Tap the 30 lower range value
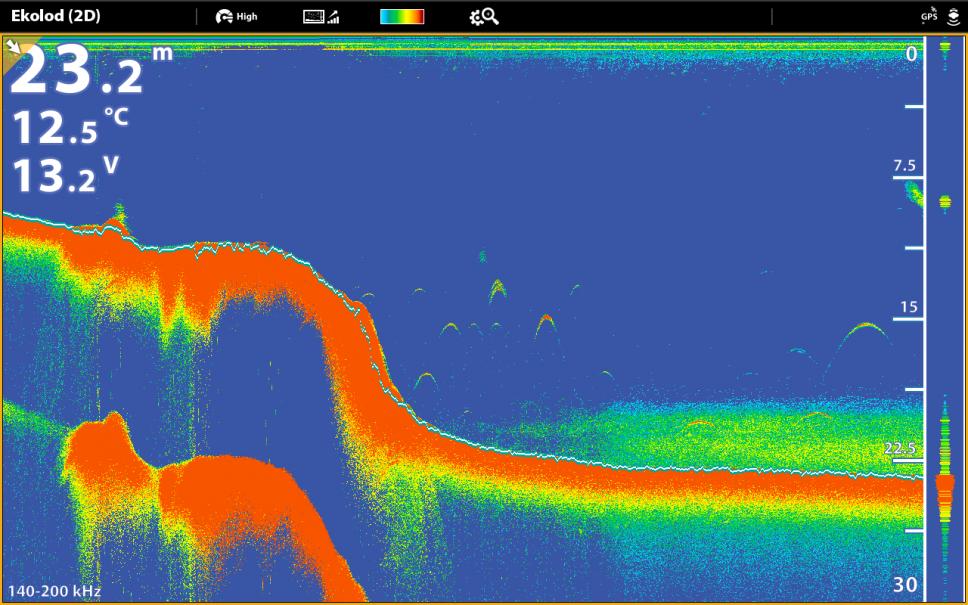 [x=905, y=586]
